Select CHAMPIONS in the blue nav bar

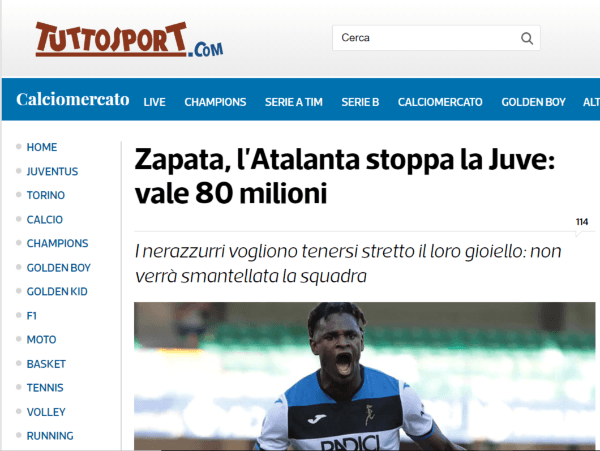215,102
